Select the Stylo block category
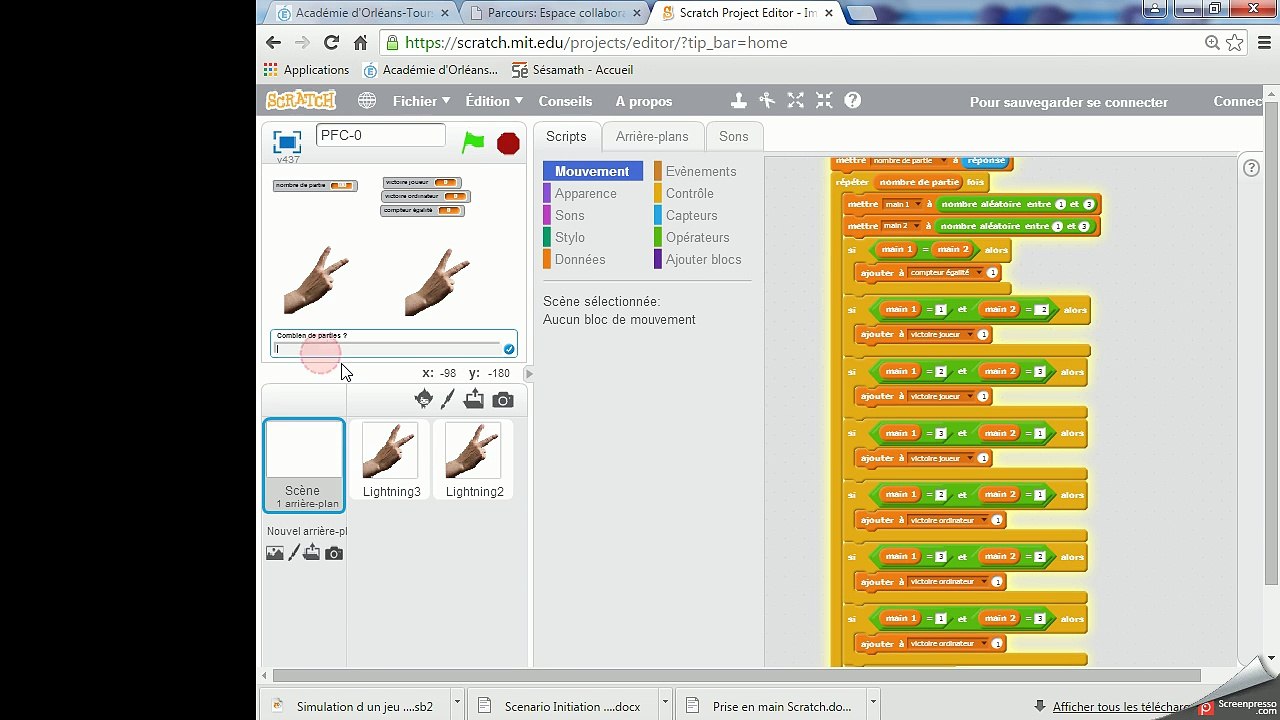This screenshot has width=1280, height=720. click(569, 237)
